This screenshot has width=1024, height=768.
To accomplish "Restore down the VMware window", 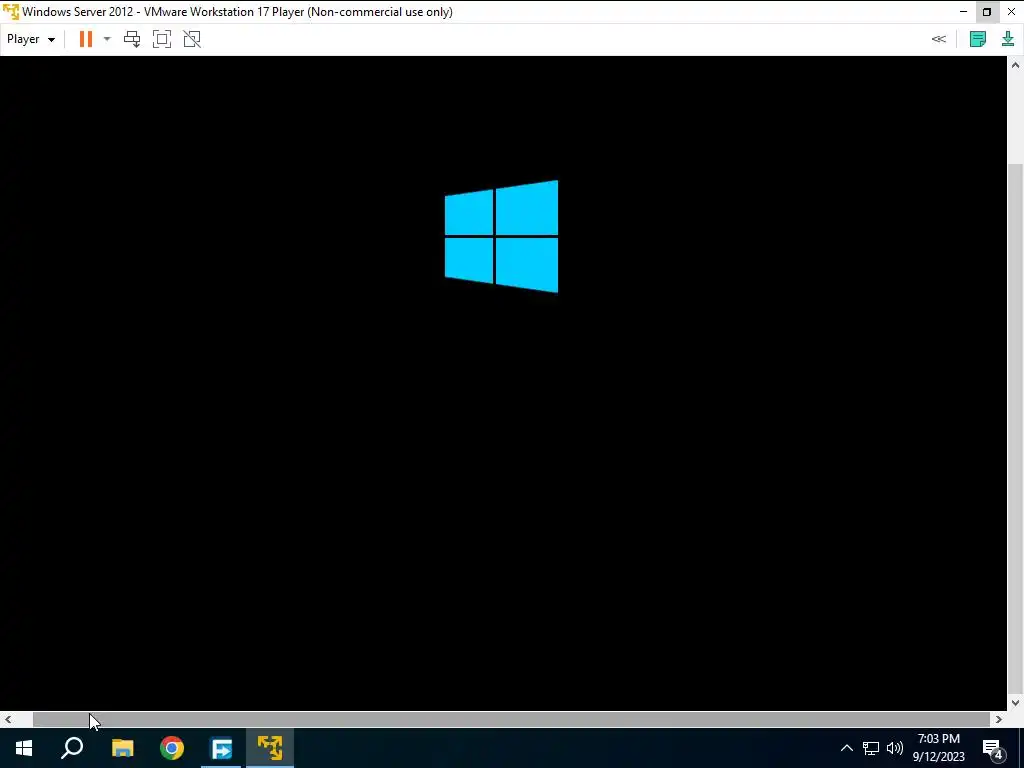I will coord(987,12).
